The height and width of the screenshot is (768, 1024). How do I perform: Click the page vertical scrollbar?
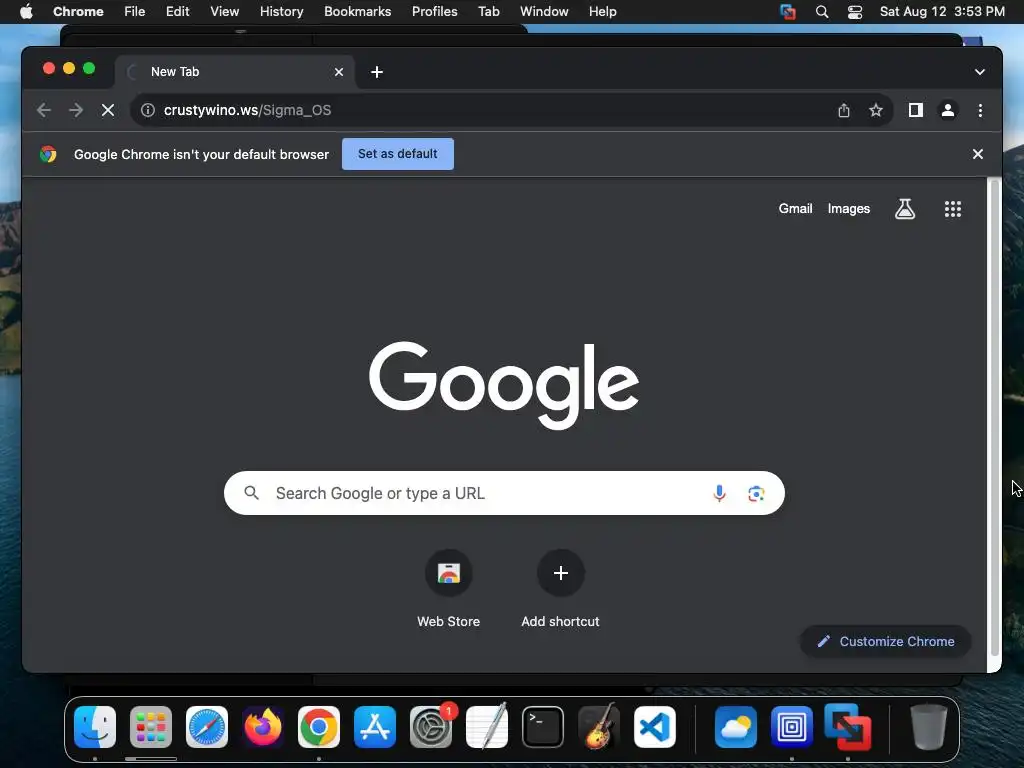tap(995, 418)
